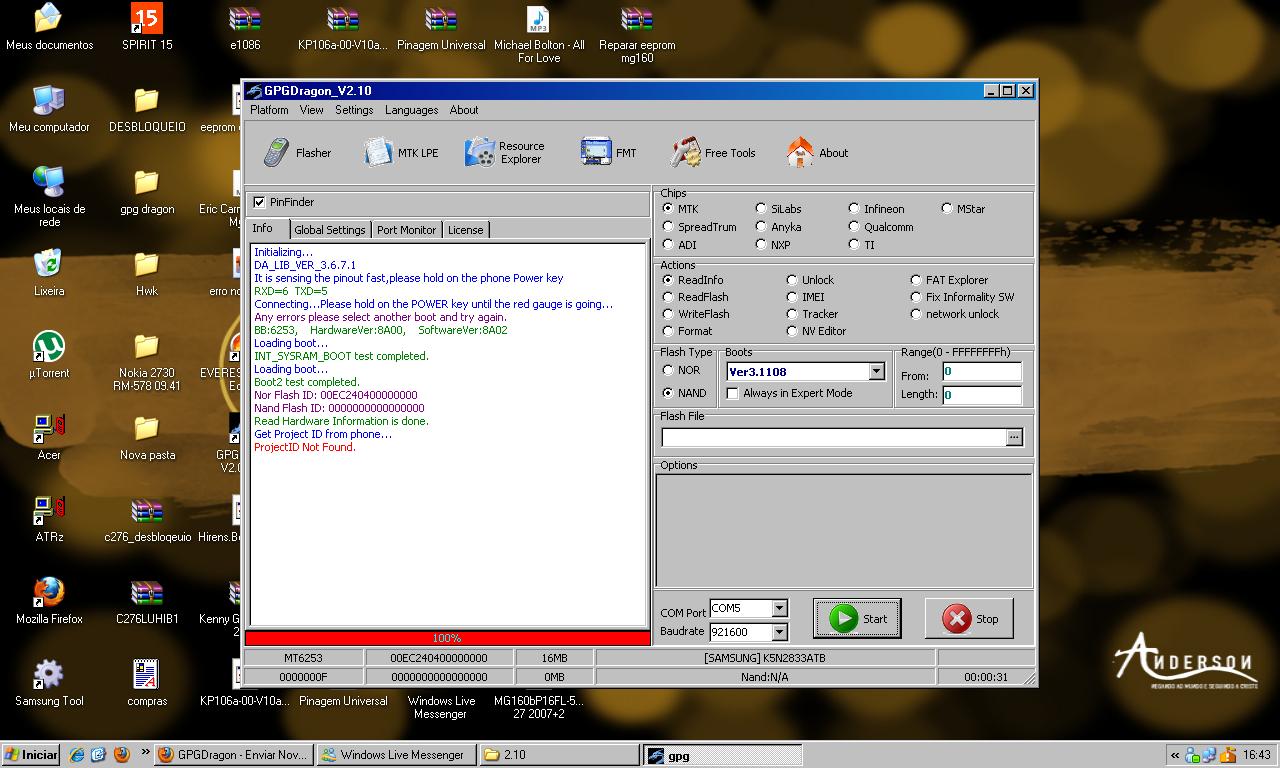Switch to Windows Live Messenger taskbar item
1280x768 pixels.
396,755
